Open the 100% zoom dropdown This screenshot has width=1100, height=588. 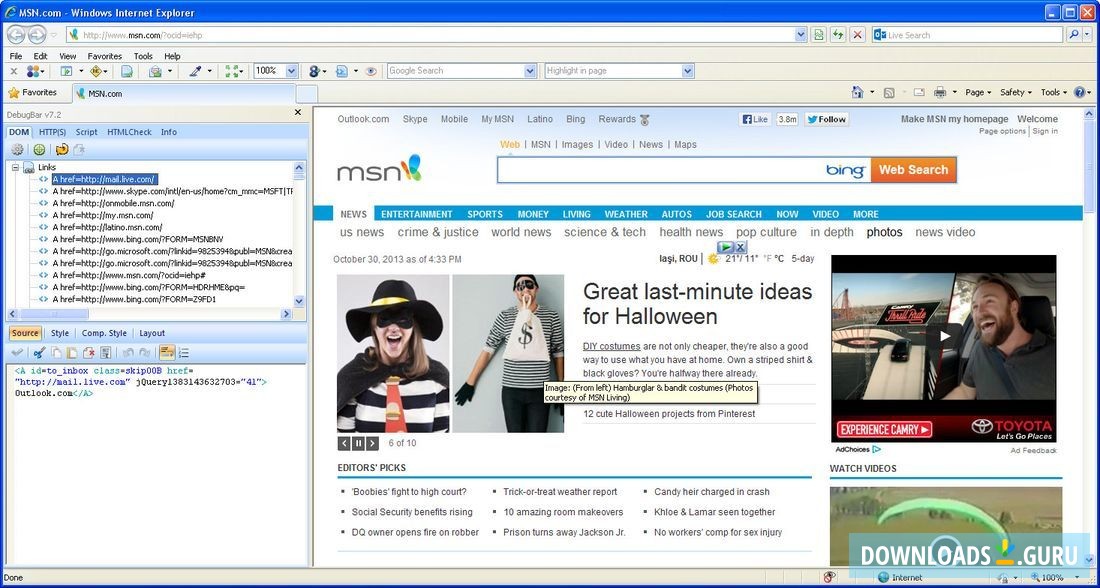291,71
